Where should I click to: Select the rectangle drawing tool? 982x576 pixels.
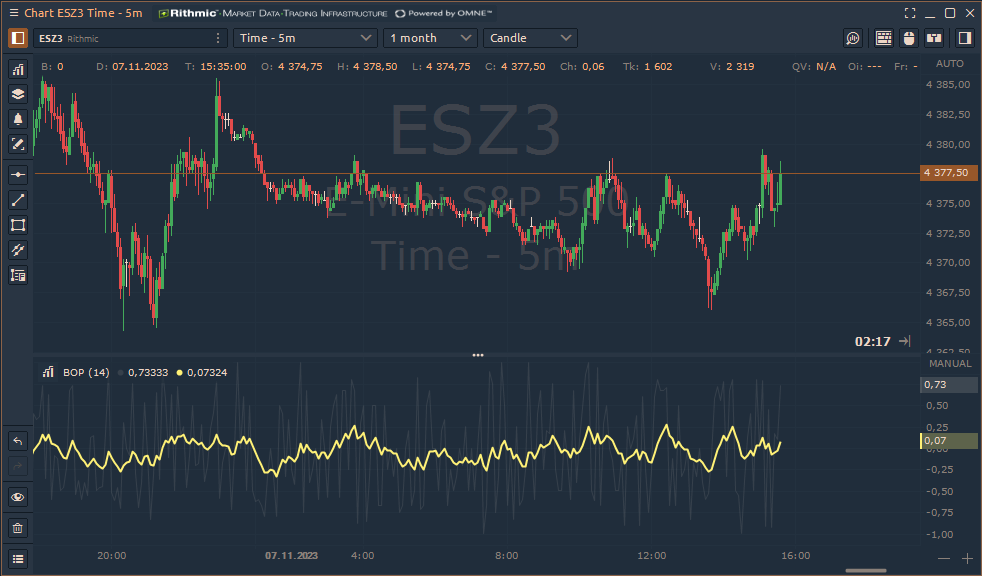(x=18, y=224)
